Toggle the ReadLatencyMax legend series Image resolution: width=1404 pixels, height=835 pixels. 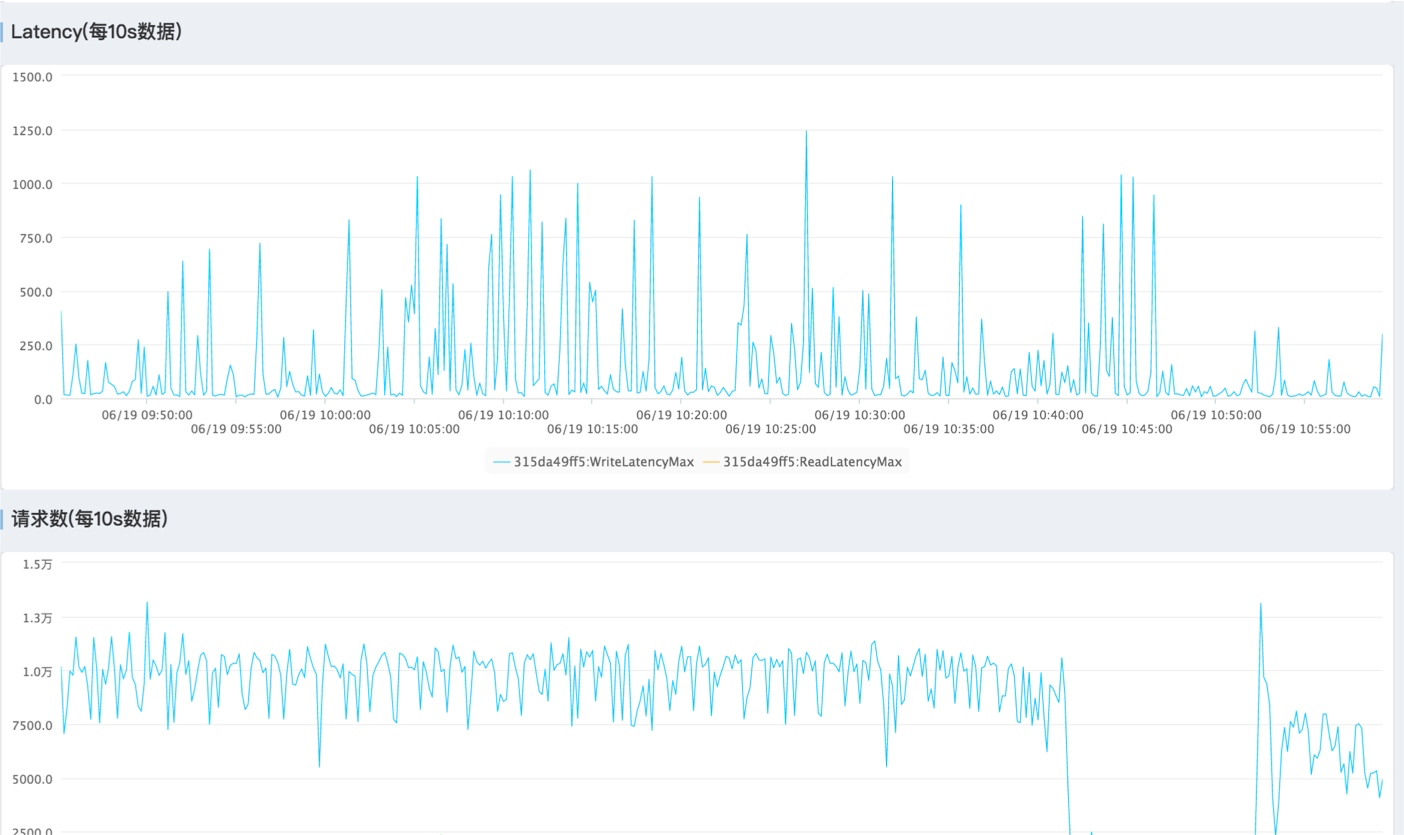(802, 462)
